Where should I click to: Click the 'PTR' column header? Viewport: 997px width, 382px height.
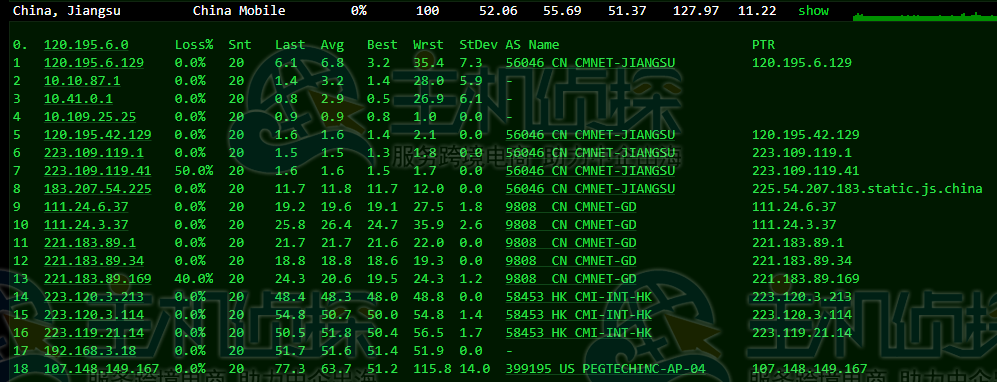tap(763, 44)
